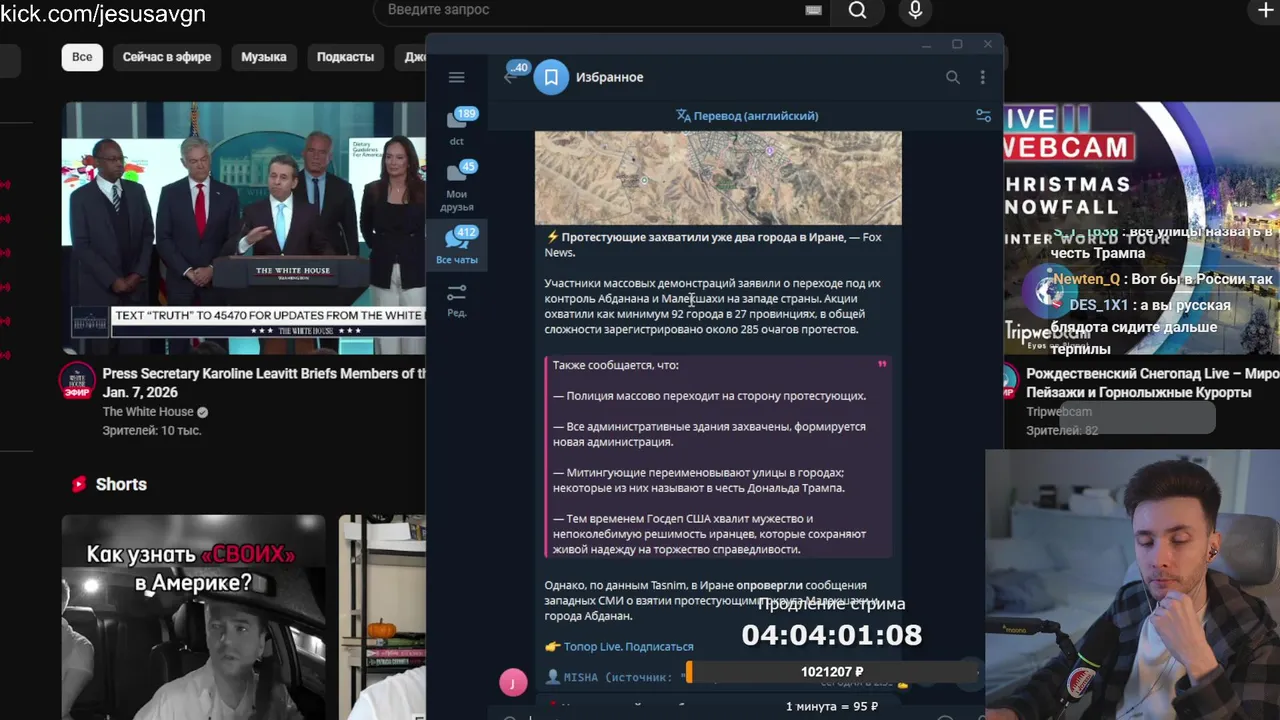Select the Все filter chip
Screen dimensions: 1280x720
82,57
